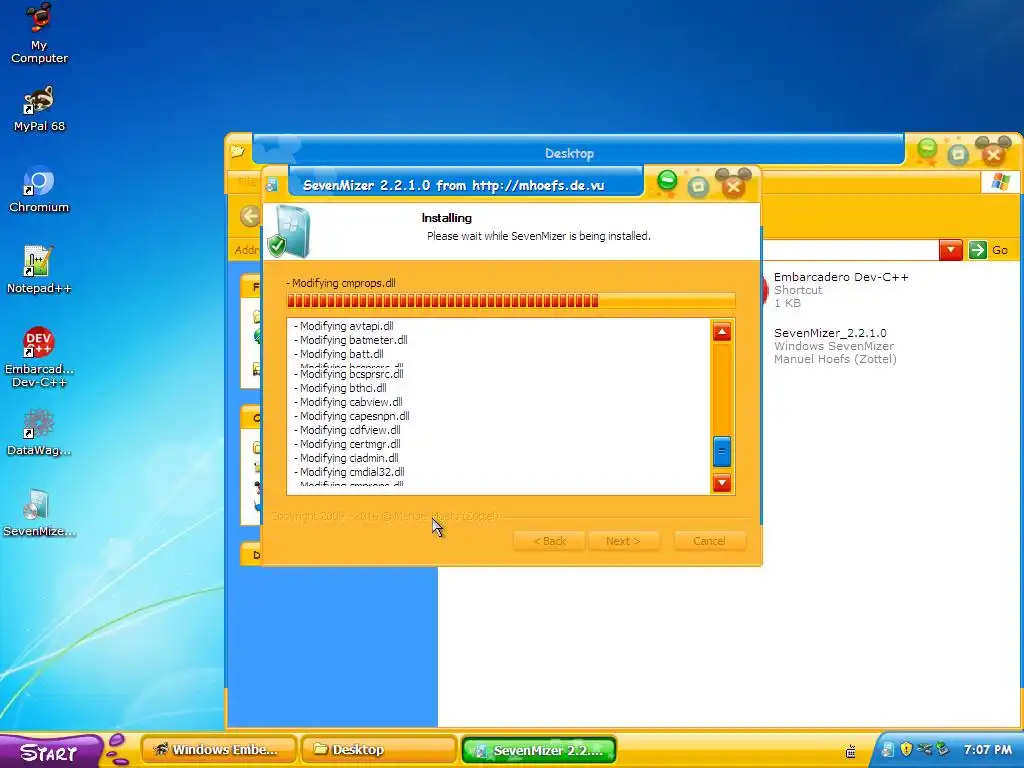Click the Back arrow in Desktop window
The width and height of the screenshot is (1024, 768).
pyautogui.click(x=250, y=216)
